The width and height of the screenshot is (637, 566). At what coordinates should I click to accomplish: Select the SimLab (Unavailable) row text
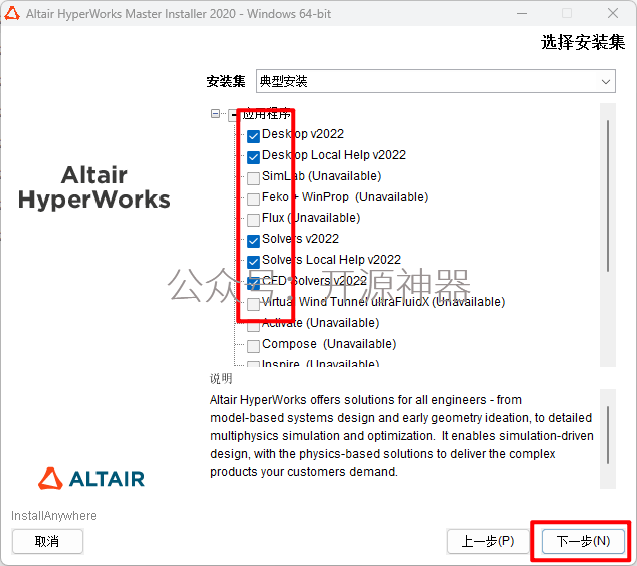321,176
